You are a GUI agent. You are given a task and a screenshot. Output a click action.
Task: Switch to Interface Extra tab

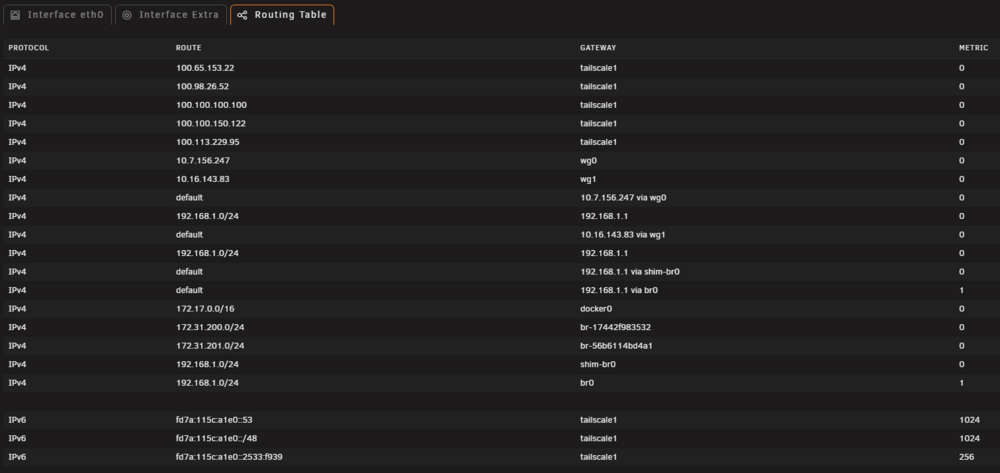click(171, 15)
